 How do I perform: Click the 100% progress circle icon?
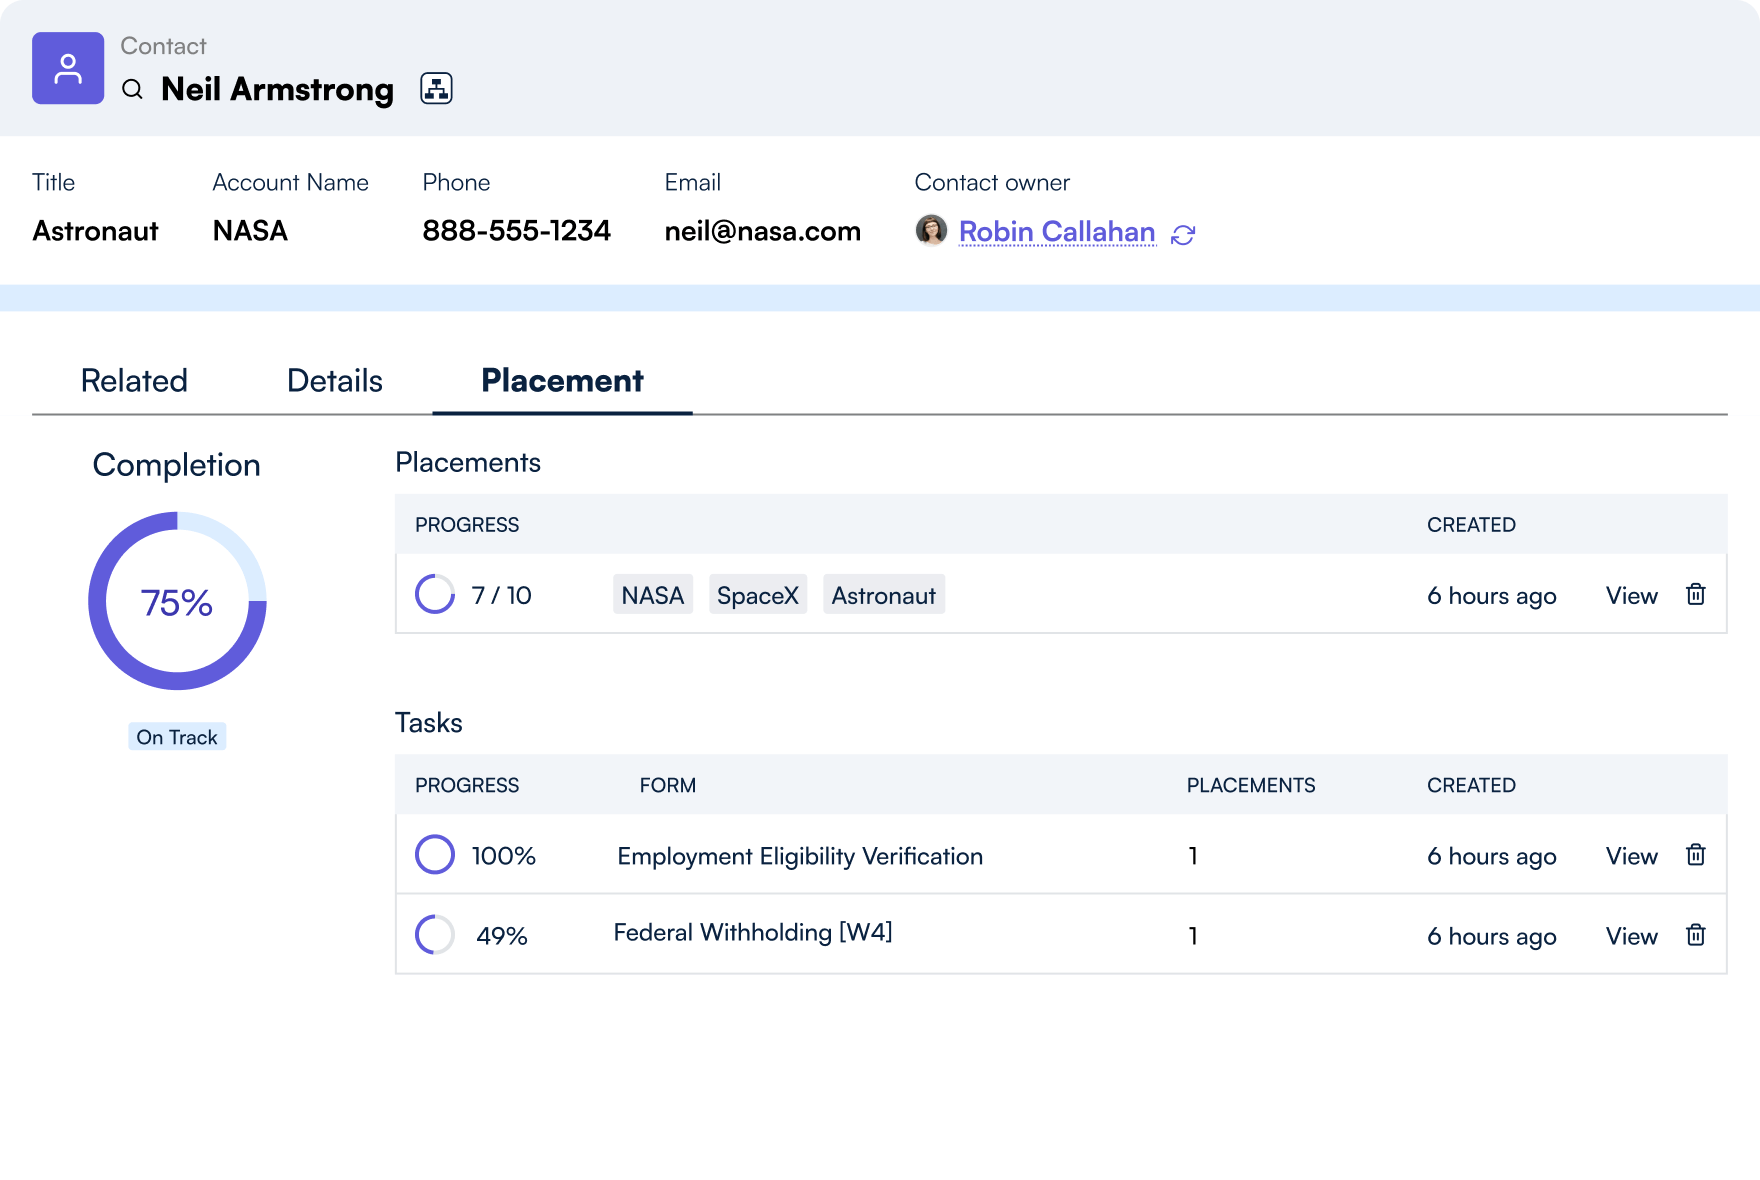click(435, 854)
